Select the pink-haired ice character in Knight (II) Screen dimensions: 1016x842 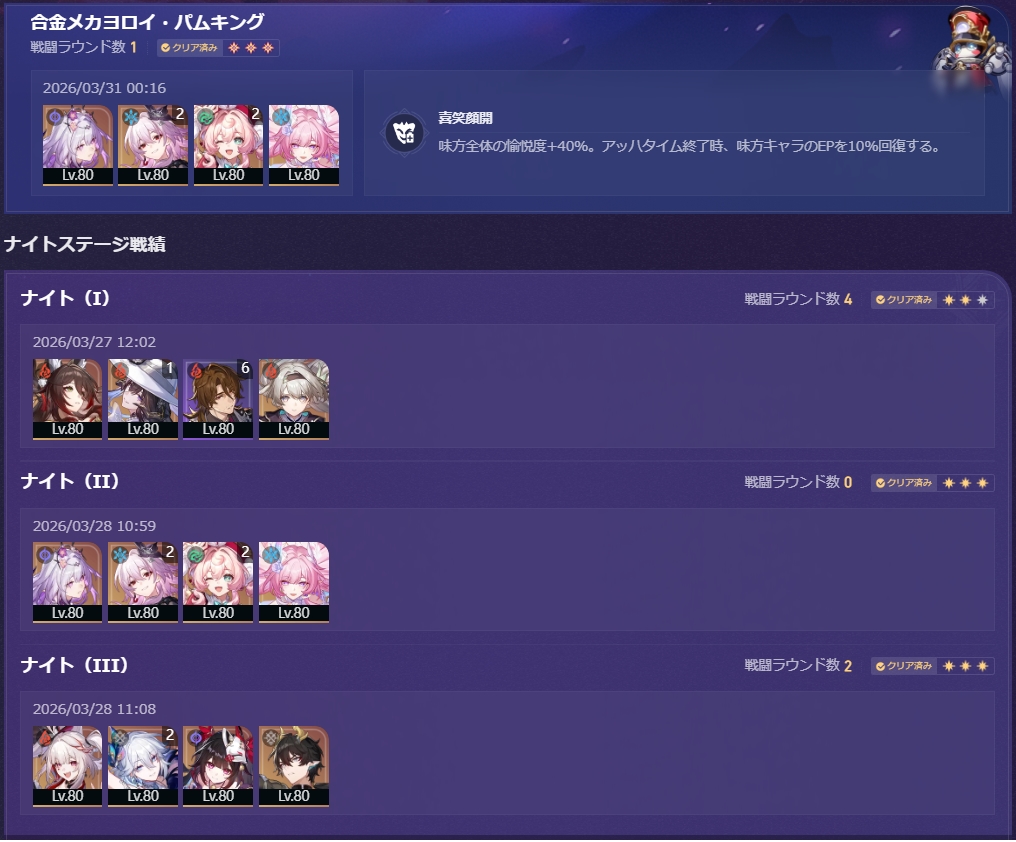[x=294, y=583]
